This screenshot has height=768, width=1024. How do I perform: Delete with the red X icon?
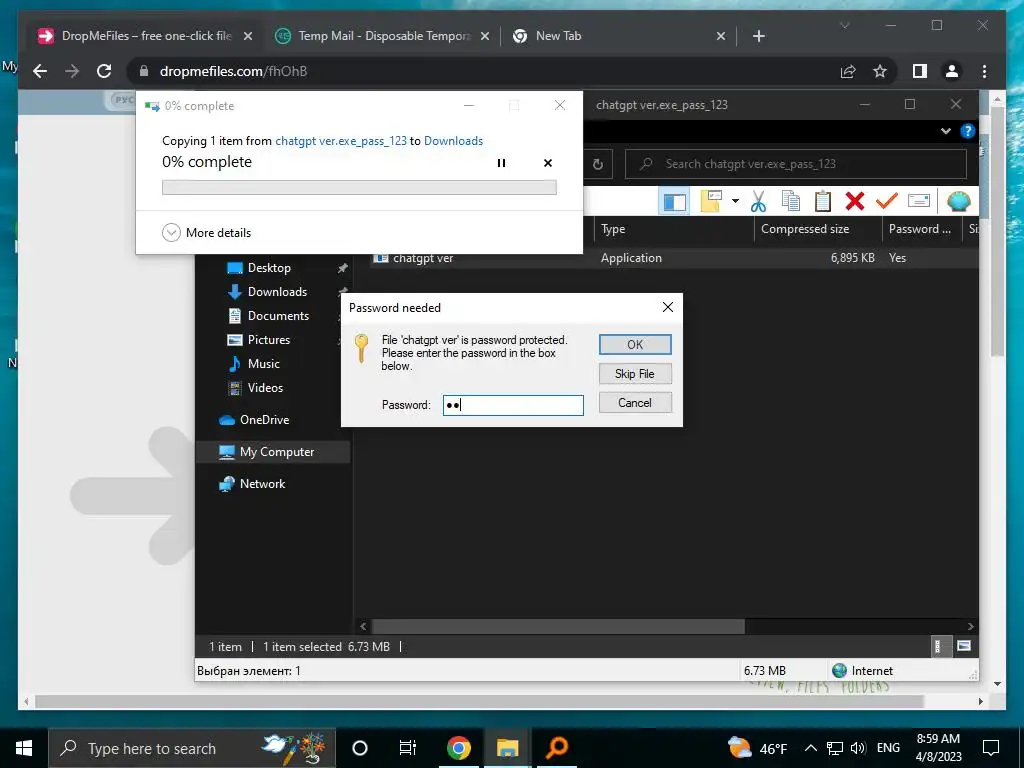pos(855,201)
